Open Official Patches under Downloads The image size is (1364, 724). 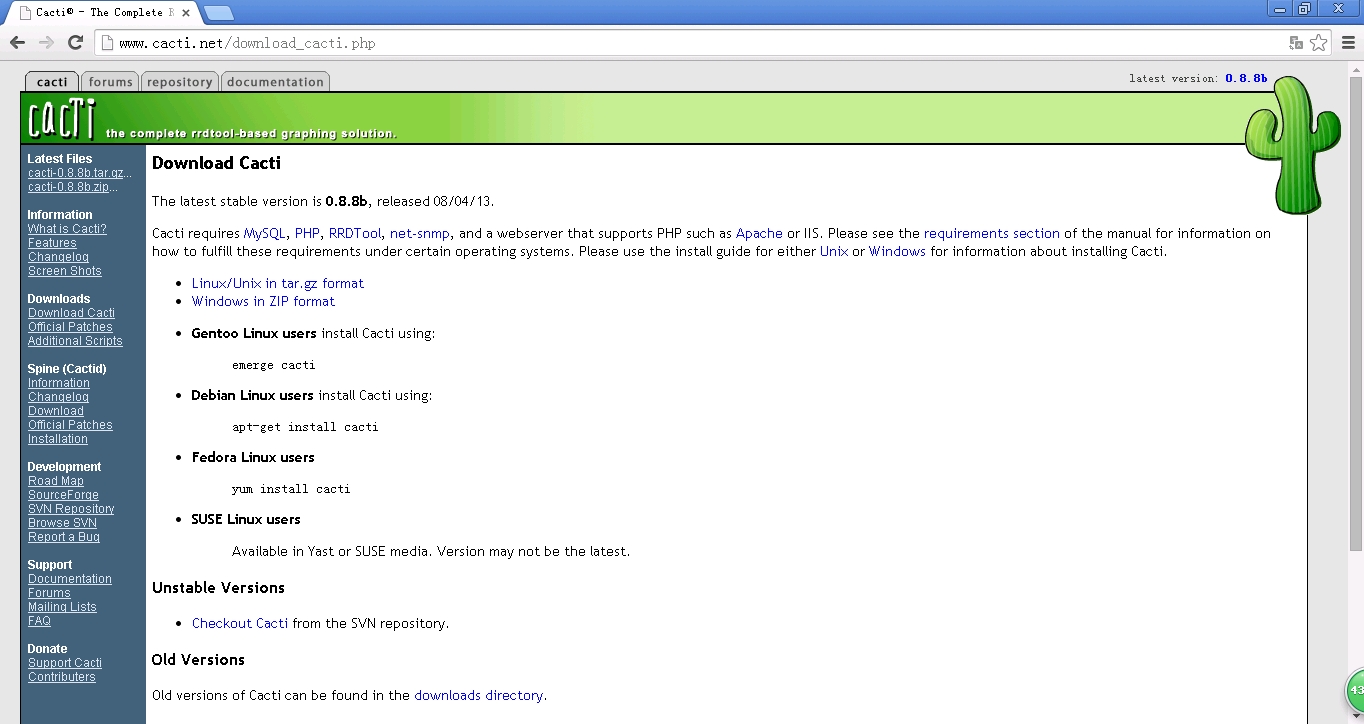click(x=70, y=327)
